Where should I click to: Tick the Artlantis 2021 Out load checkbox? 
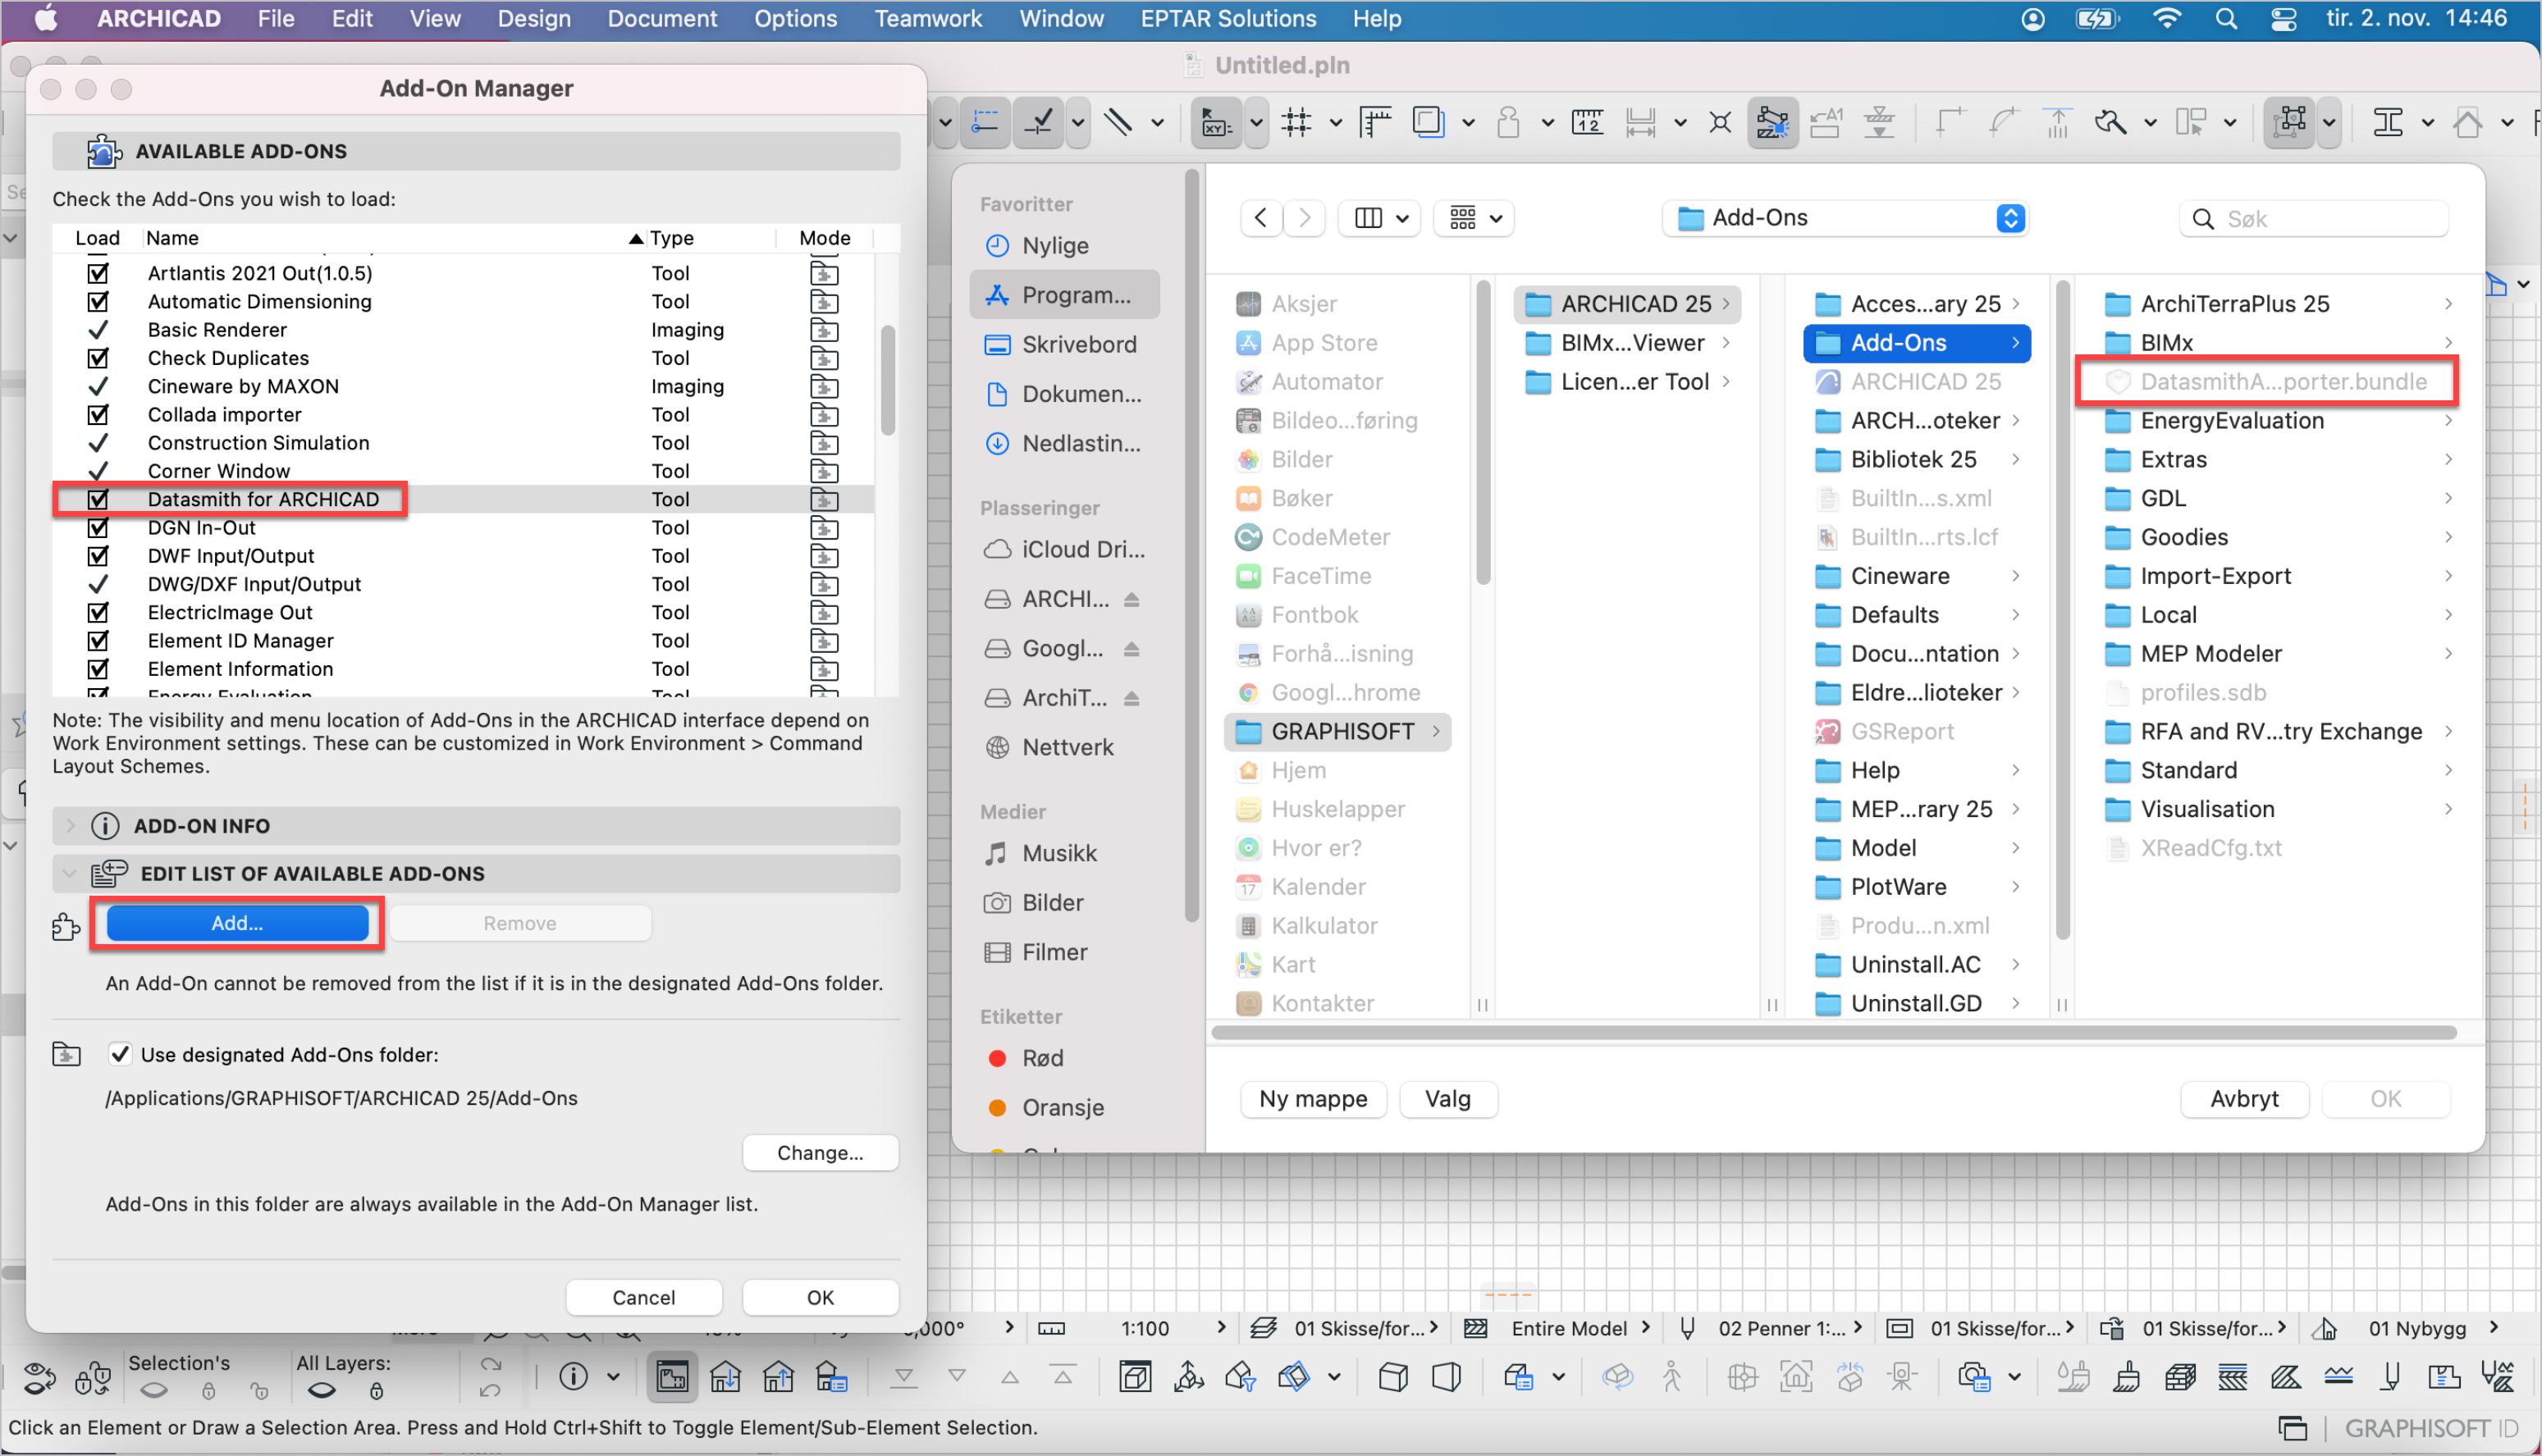coord(98,273)
